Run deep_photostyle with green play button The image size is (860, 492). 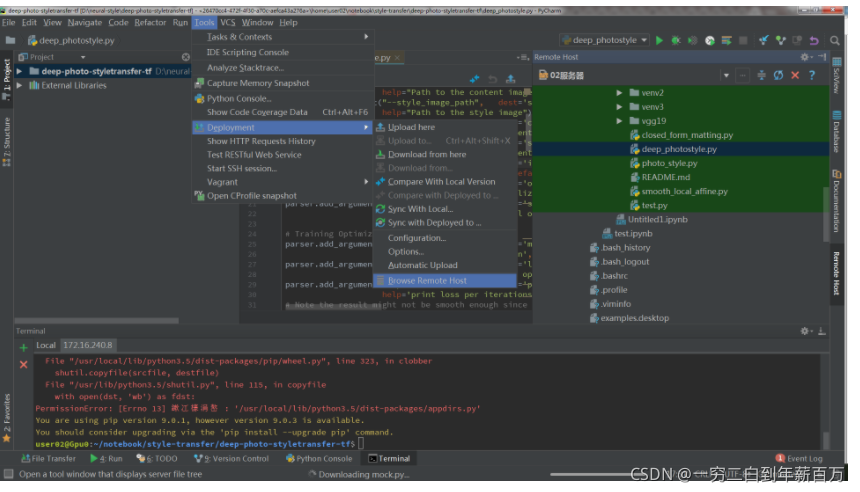659,40
